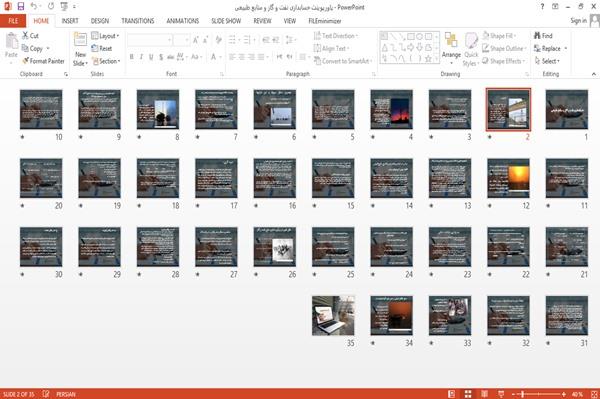Center the text alignment
The image size is (600, 399).
[x=242, y=57]
